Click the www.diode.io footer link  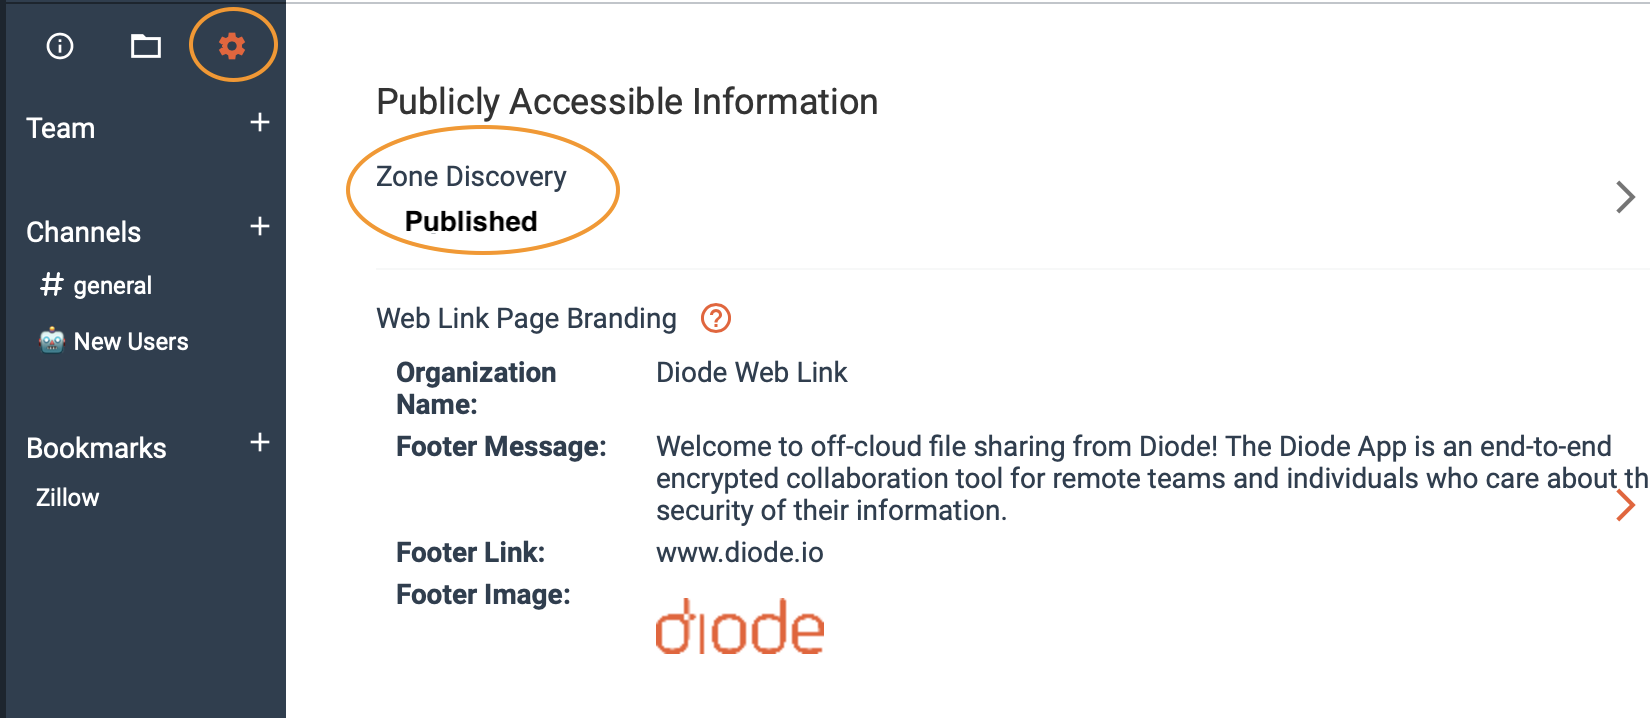[740, 553]
